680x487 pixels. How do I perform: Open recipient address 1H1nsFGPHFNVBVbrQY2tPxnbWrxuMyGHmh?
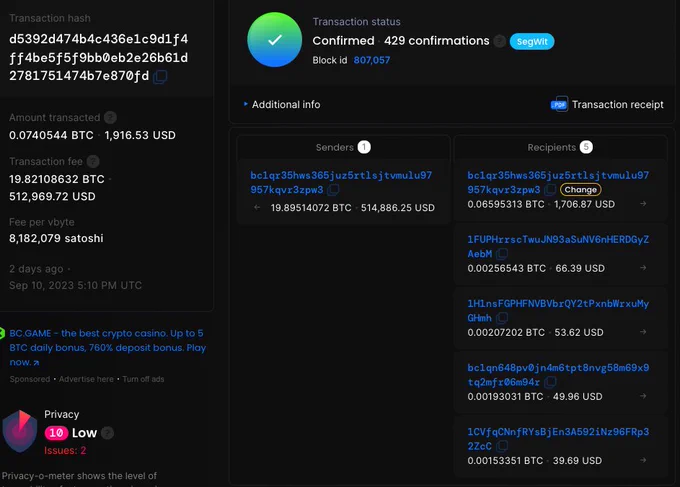click(558, 311)
